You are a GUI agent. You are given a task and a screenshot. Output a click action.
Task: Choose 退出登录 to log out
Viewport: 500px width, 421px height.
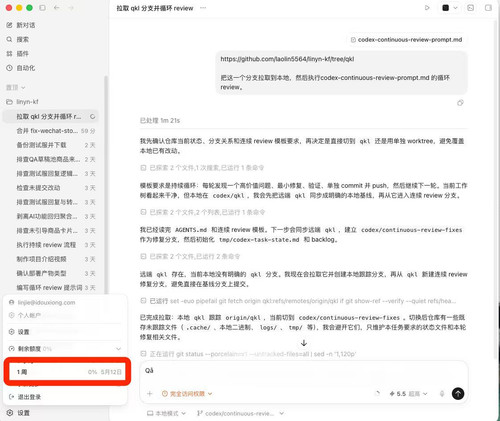(x=65, y=397)
